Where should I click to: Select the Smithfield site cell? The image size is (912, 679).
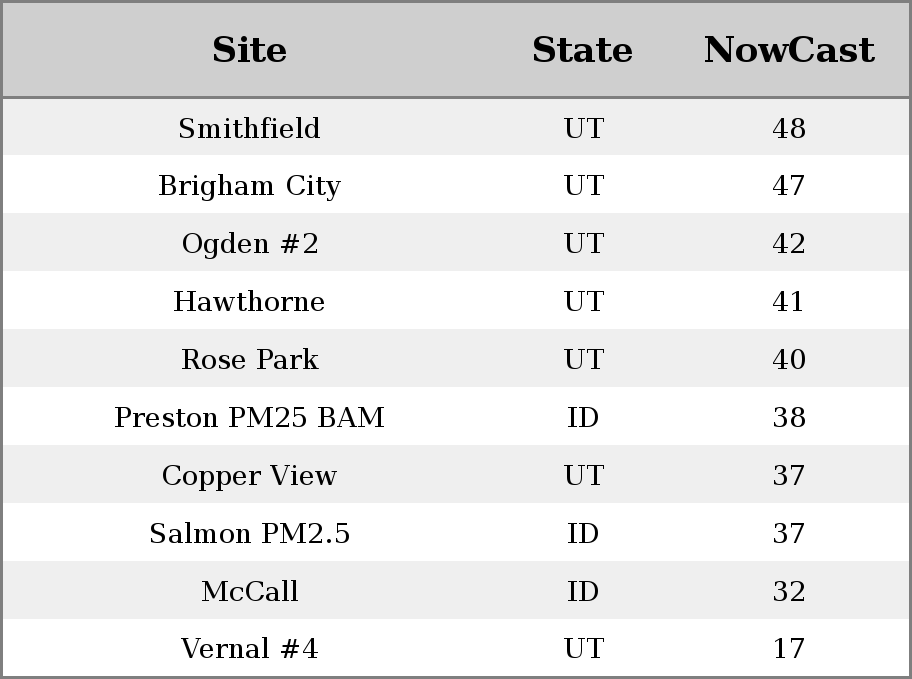point(249,128)
